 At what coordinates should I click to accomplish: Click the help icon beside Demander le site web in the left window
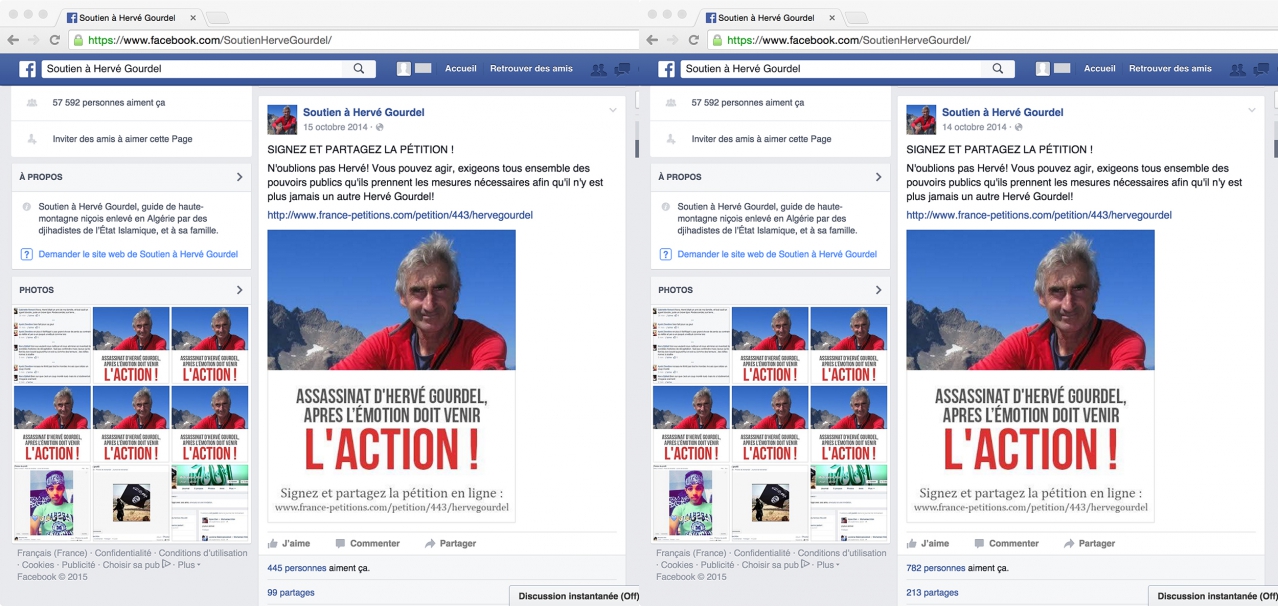point(27,254)
